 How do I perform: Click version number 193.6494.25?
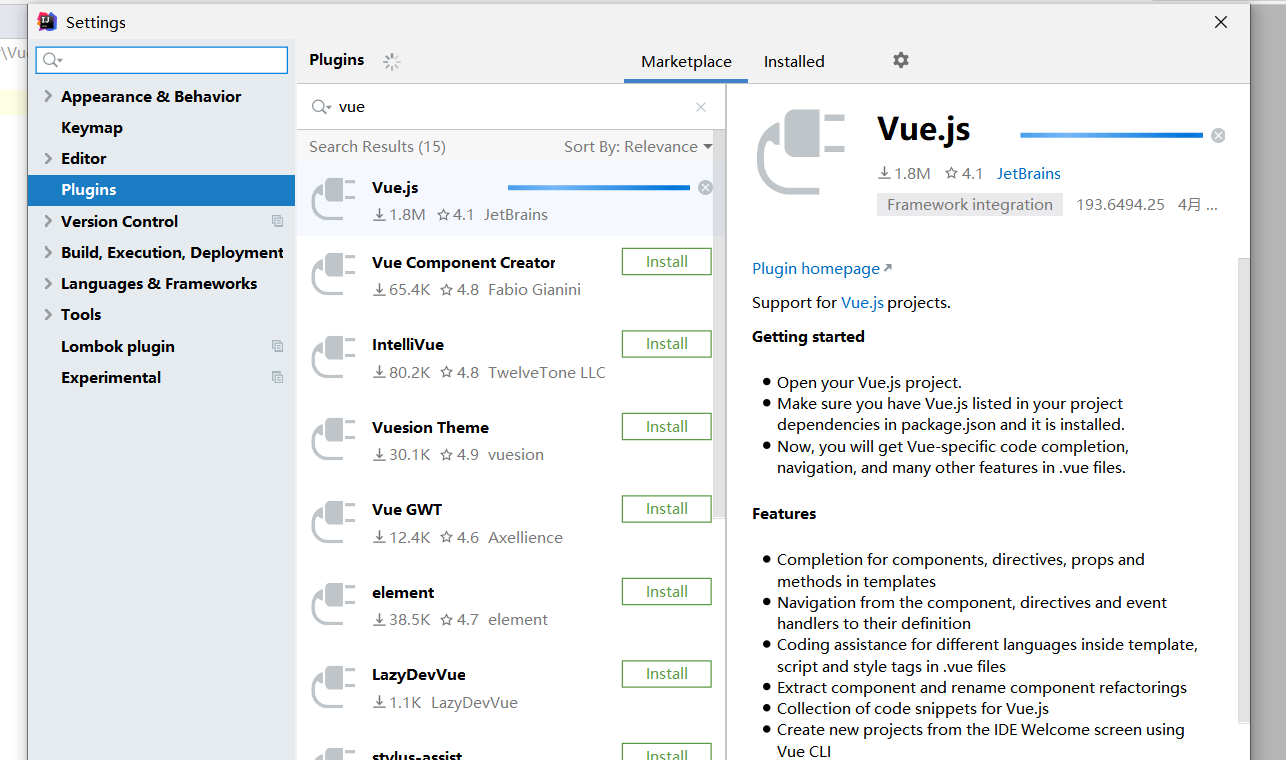pos(1120,204)
